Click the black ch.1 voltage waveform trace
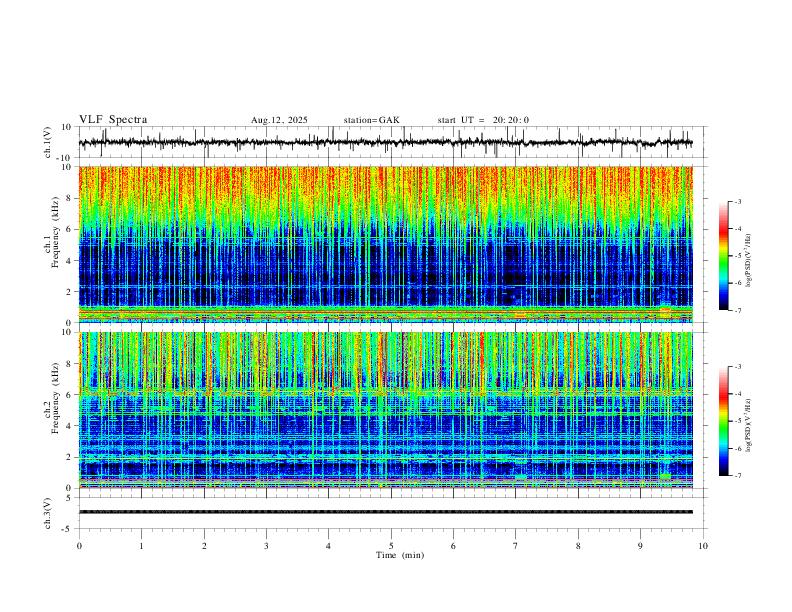This screenshot has height=612, width=792. 385,142
